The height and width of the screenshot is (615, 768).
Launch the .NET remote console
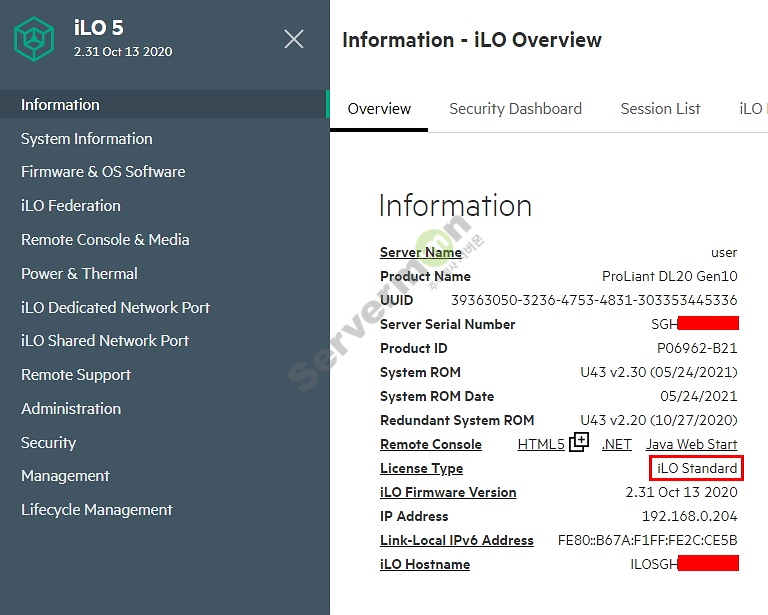click(617, 444)
